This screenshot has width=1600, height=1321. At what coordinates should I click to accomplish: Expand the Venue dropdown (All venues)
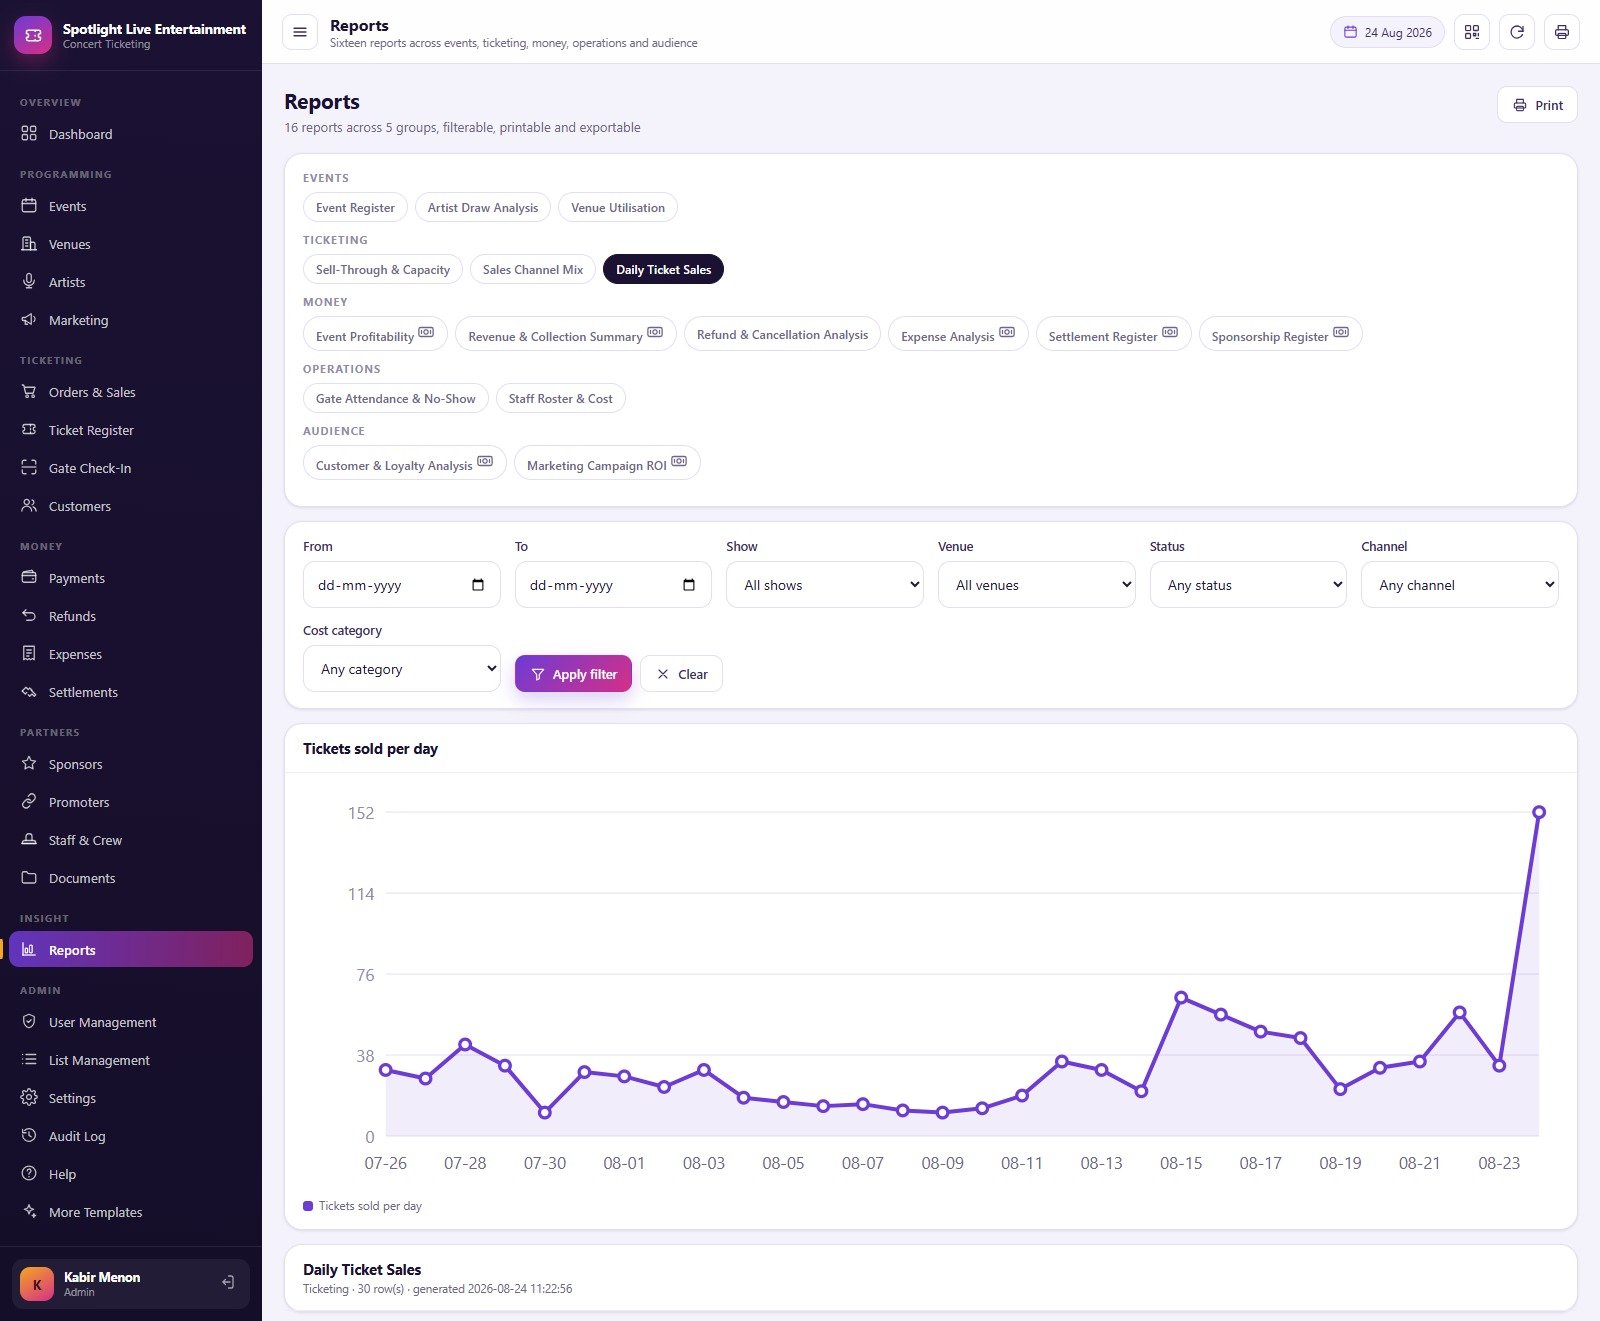(x=1037, y=585)
